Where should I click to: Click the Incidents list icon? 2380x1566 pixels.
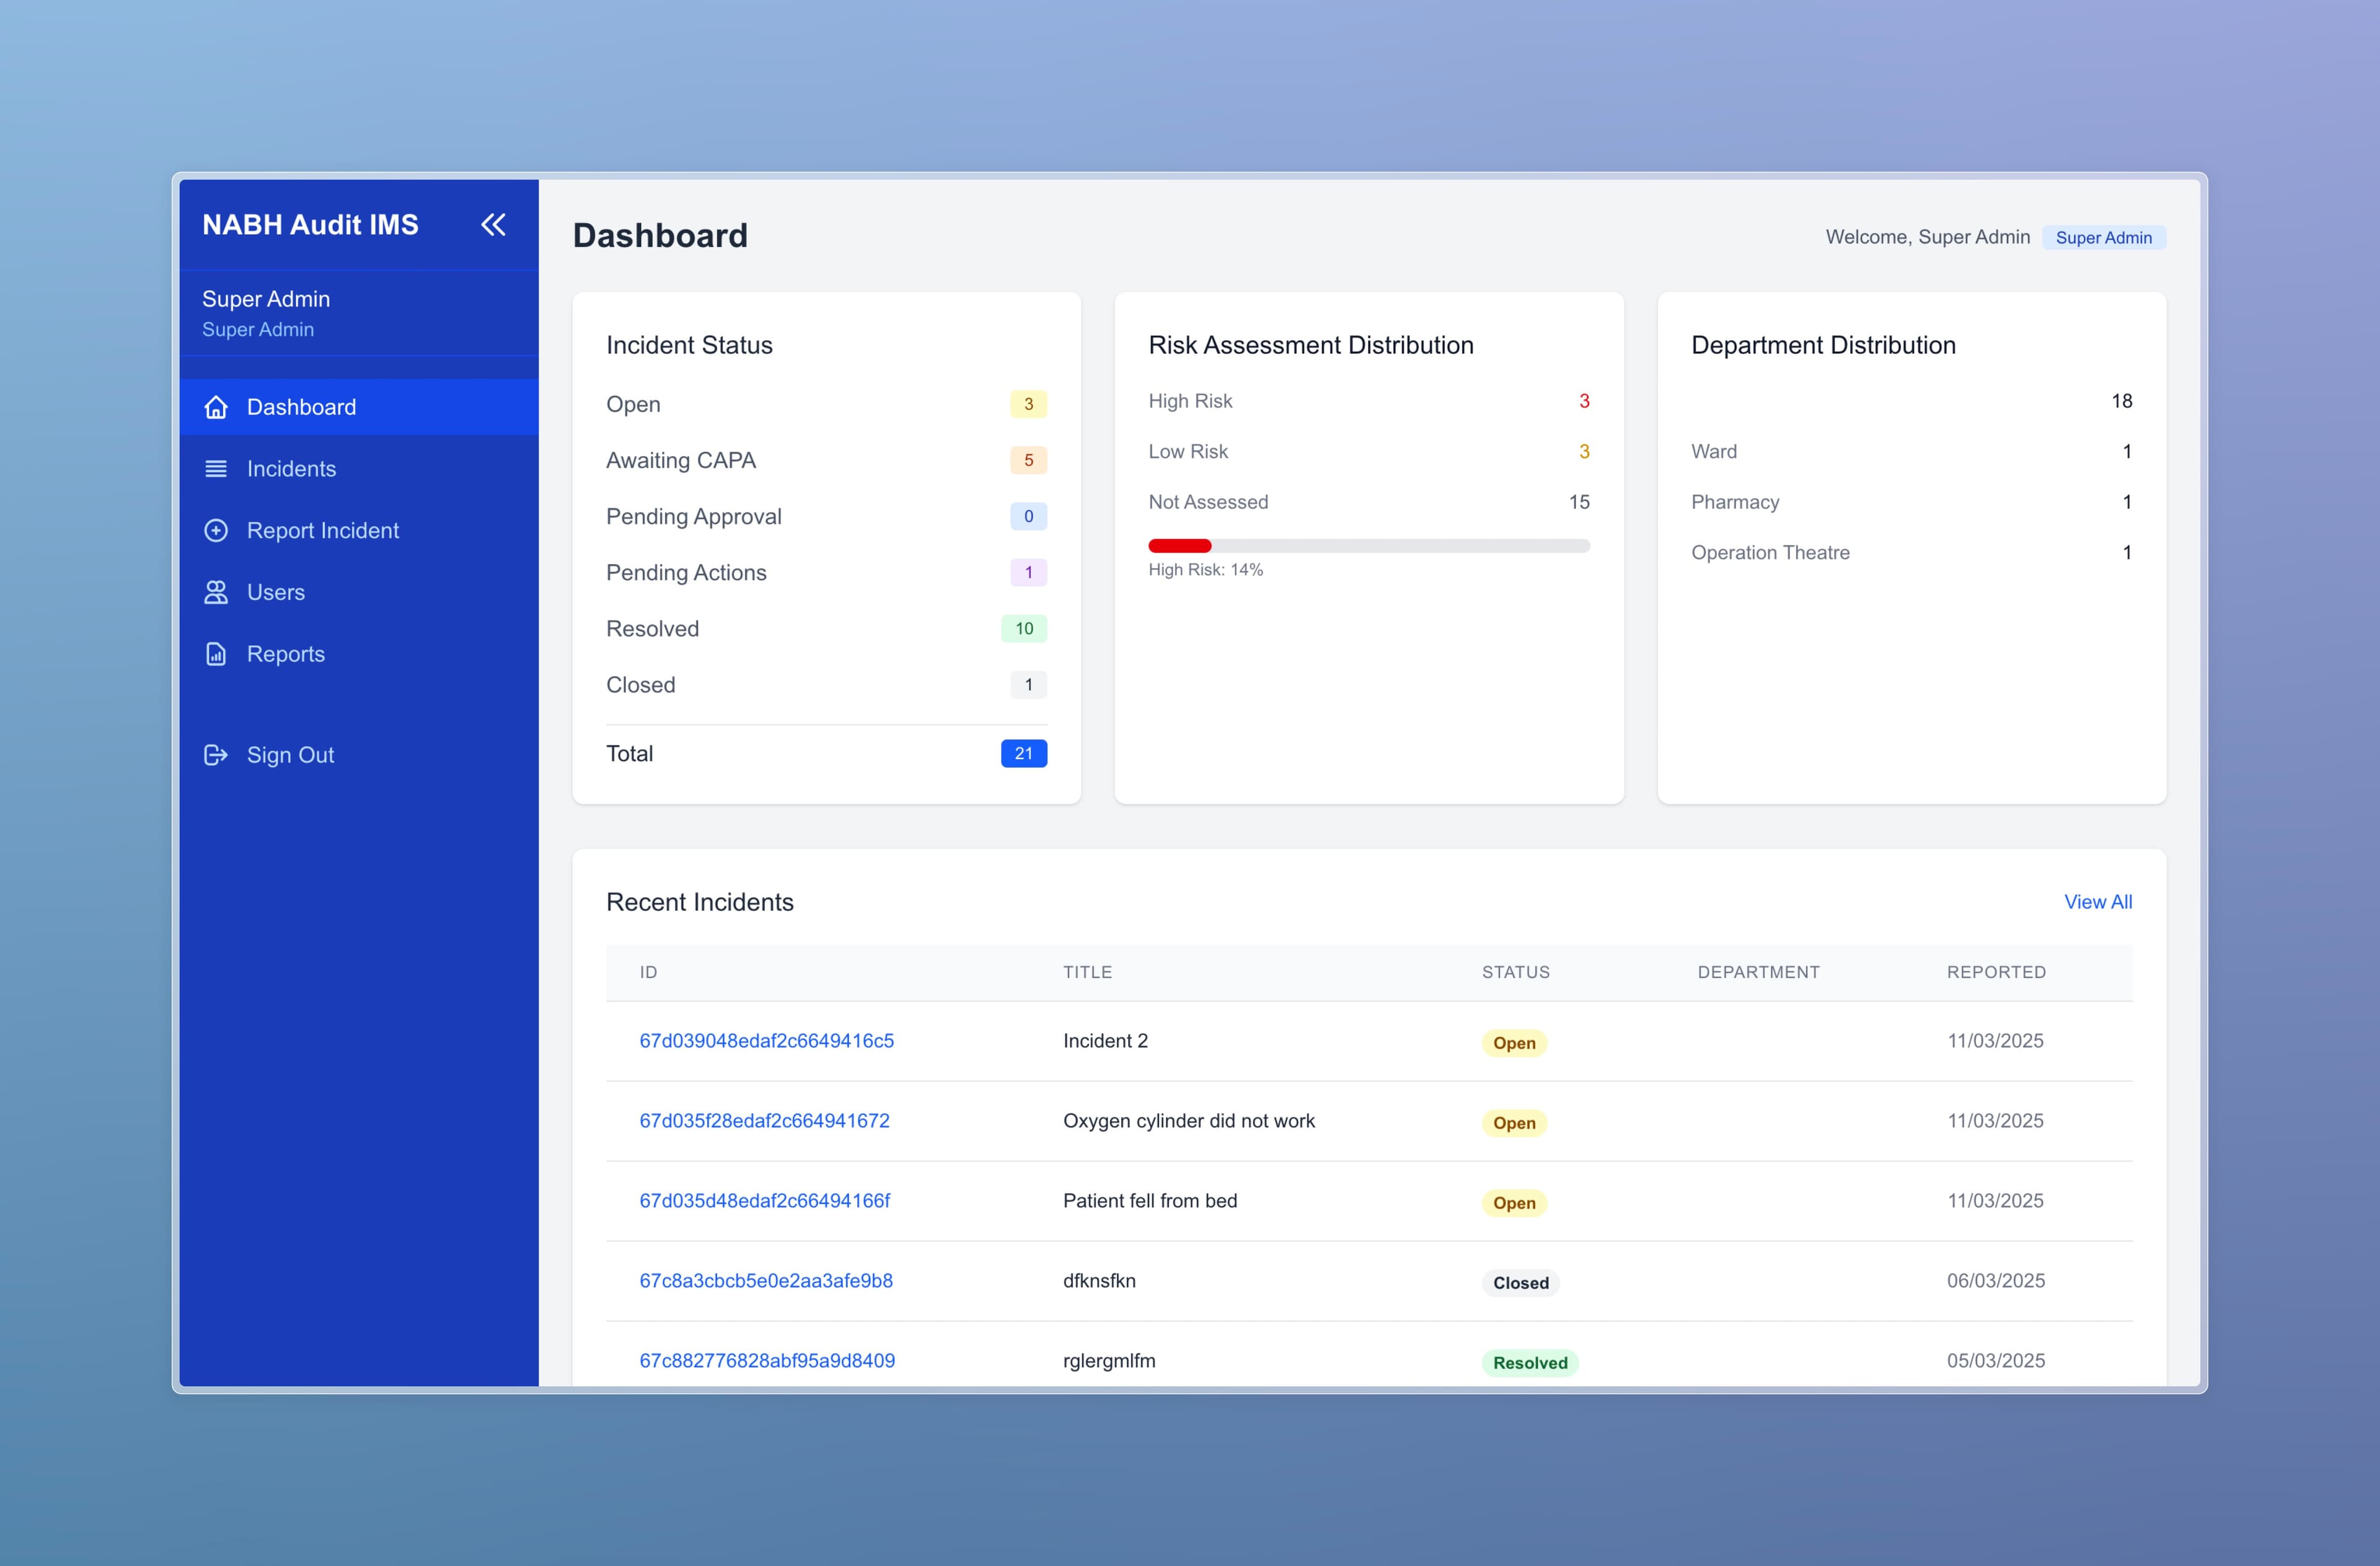(216, 469)
